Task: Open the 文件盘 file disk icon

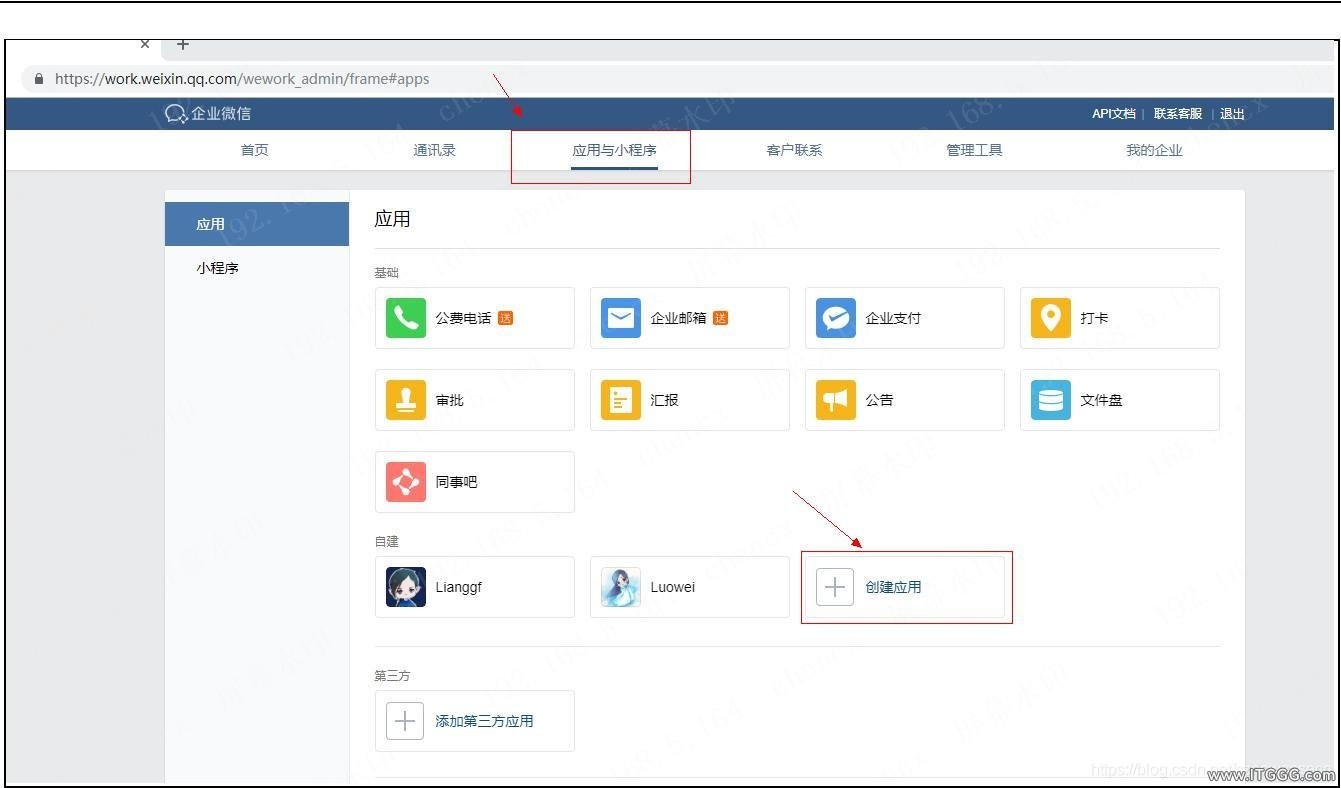Action: (1051, 400)
